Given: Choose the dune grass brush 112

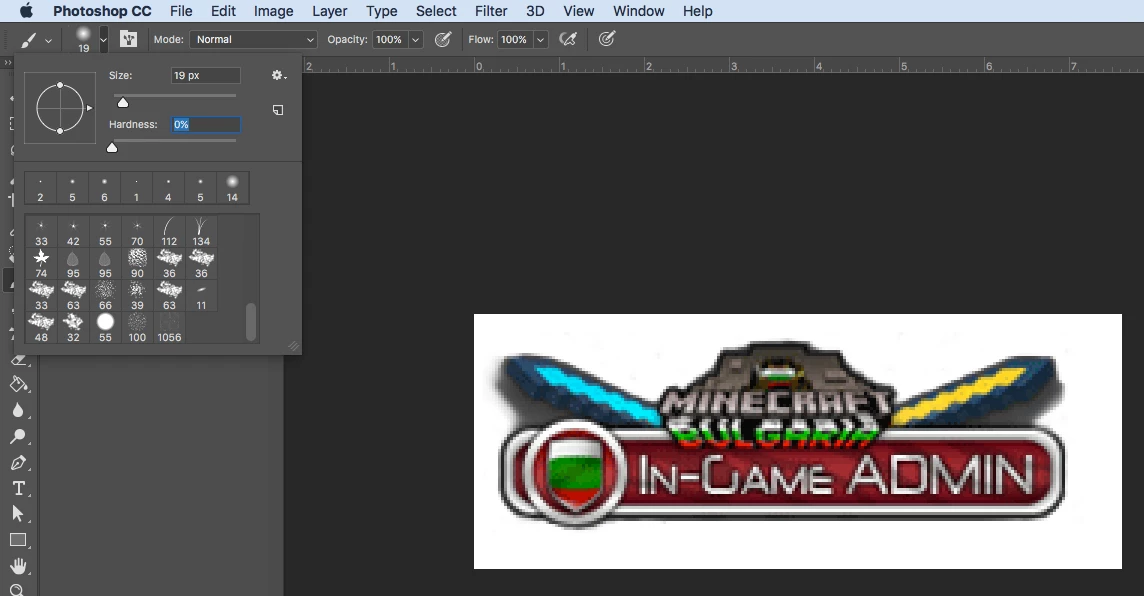Looking at the screenshot, I should [169, 231].
